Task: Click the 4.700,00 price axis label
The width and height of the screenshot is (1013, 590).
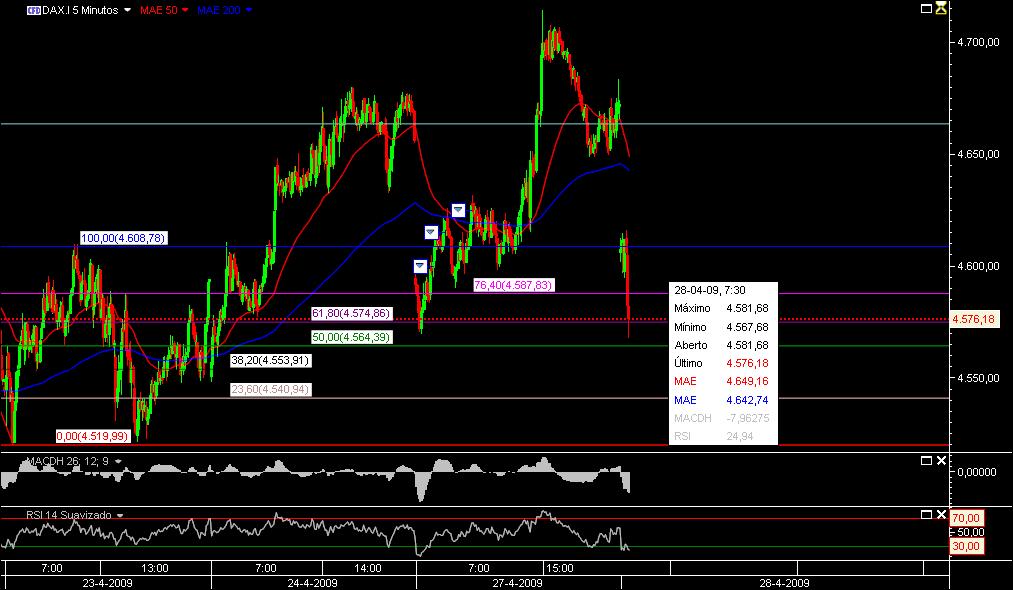Action: pos(978,42)
